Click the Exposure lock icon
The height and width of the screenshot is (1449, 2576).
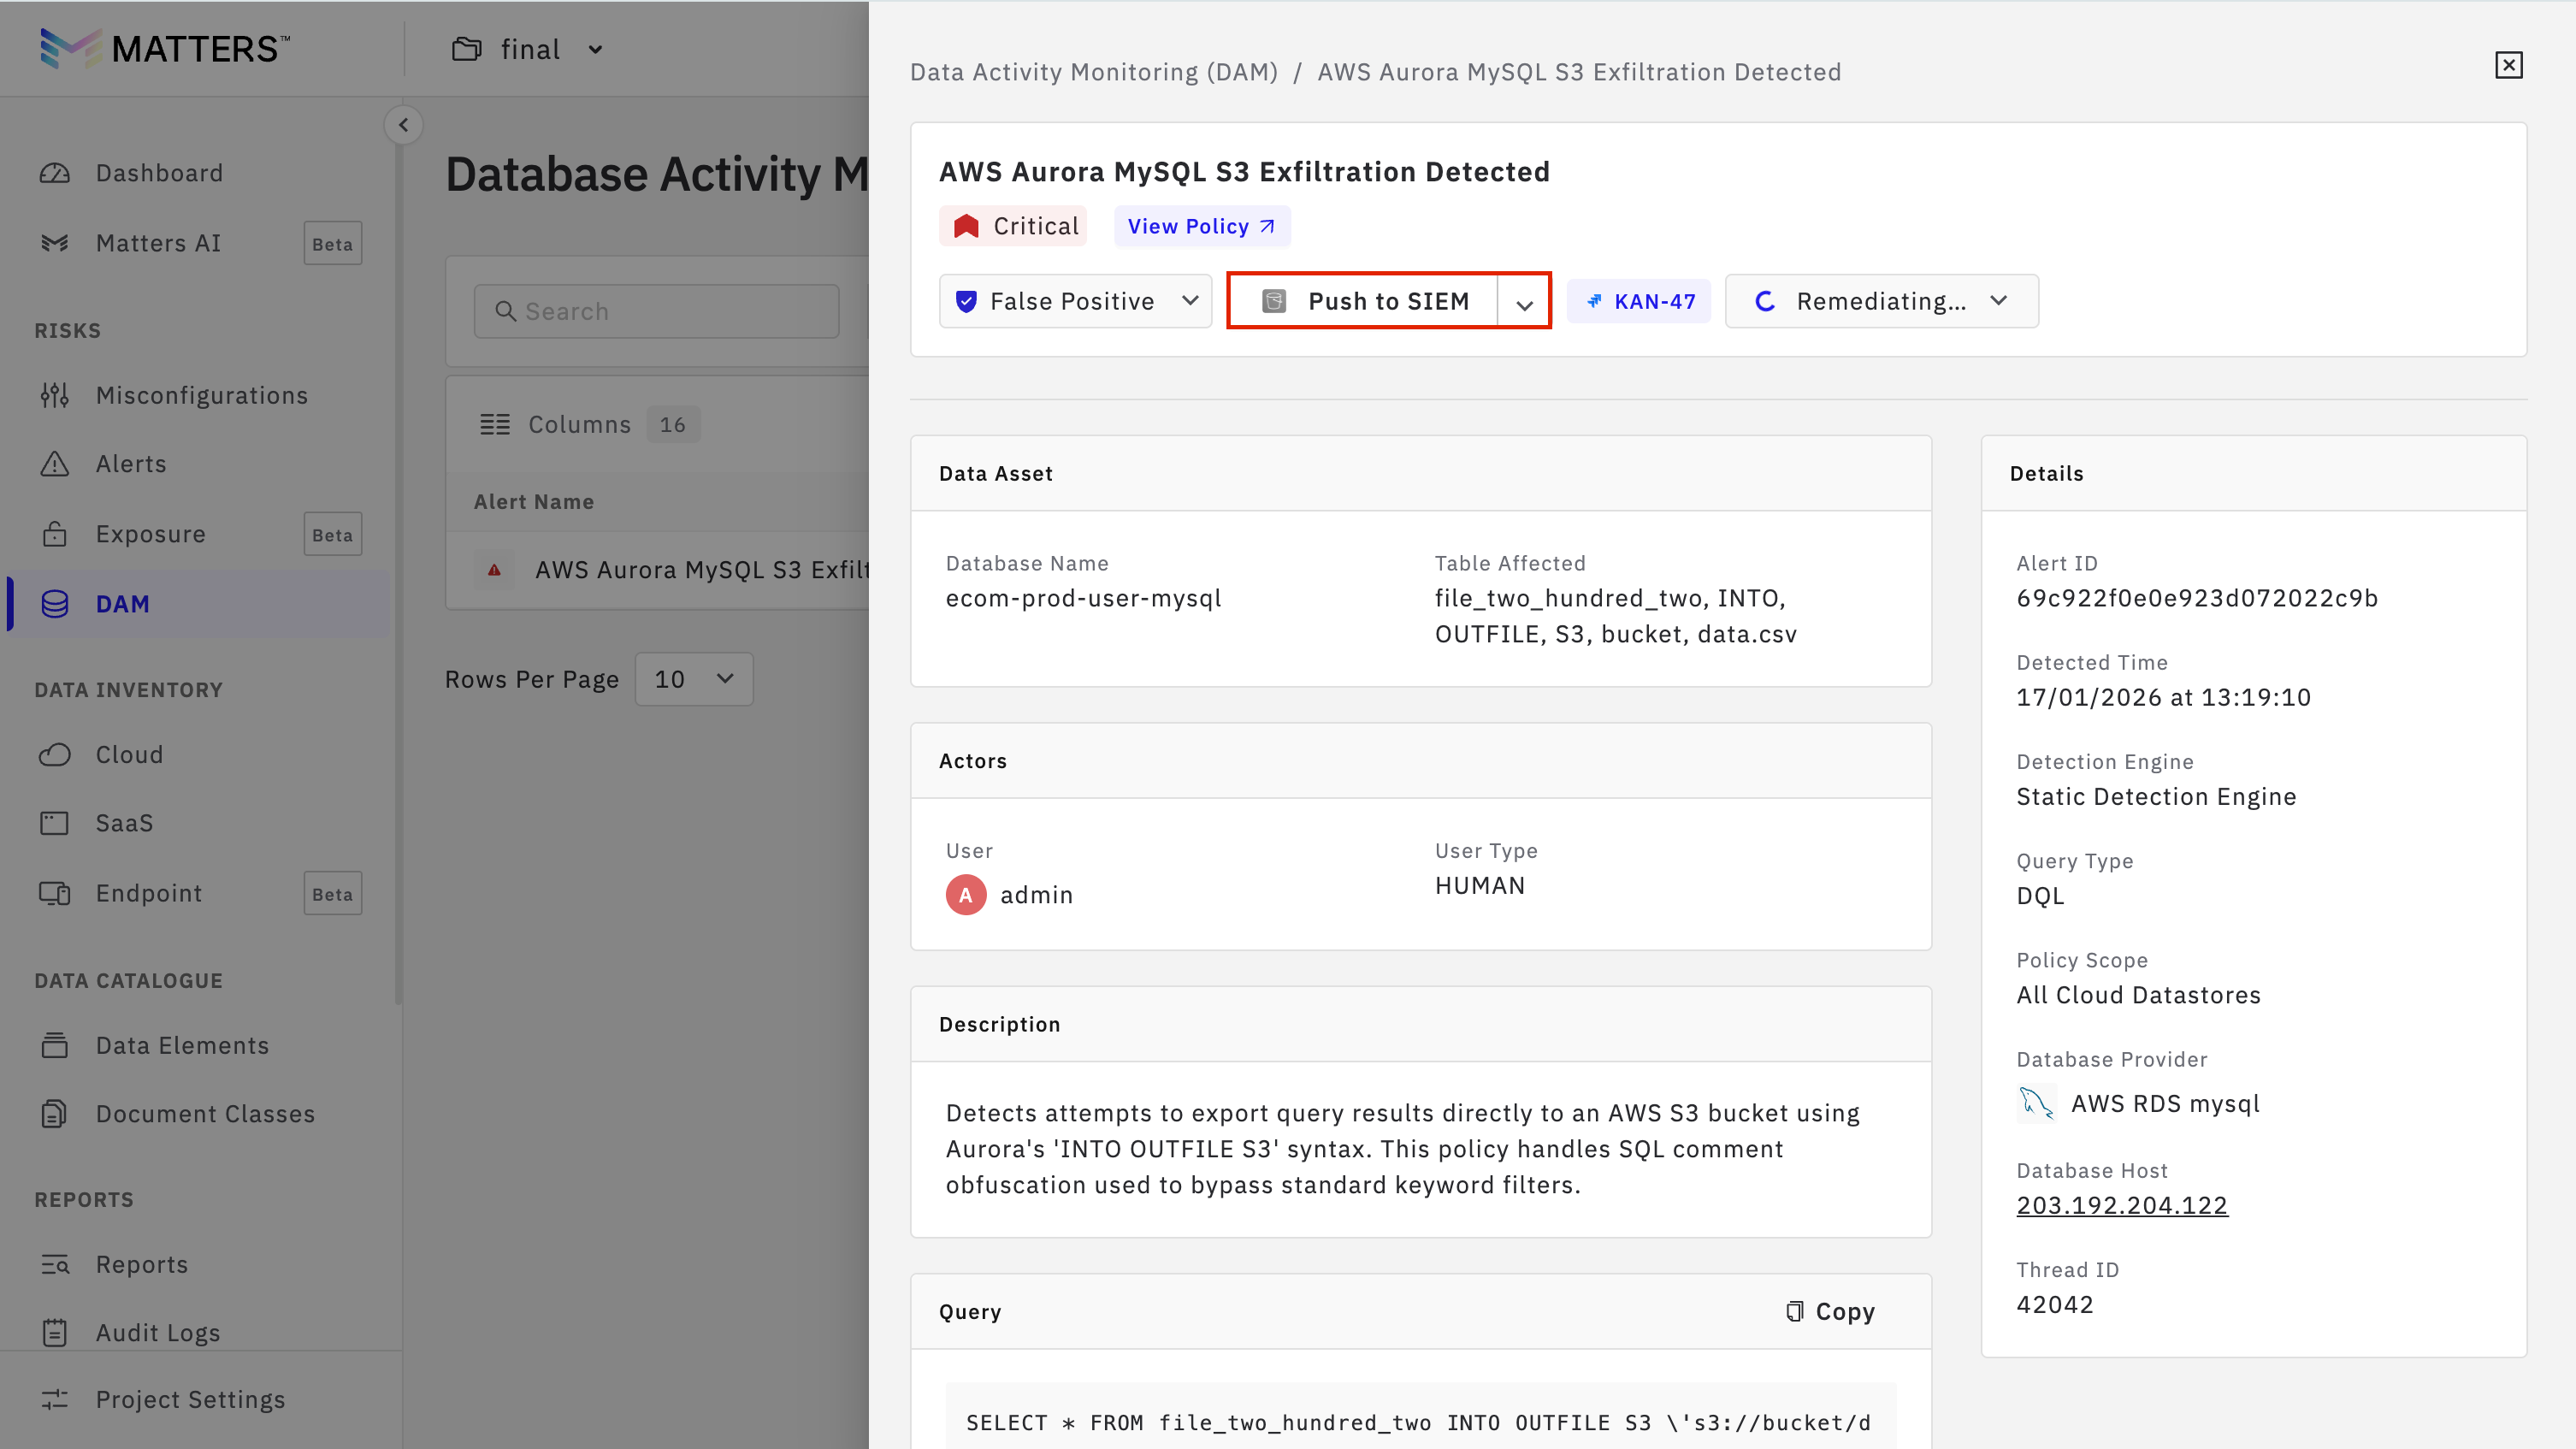(x=55, y=534)
